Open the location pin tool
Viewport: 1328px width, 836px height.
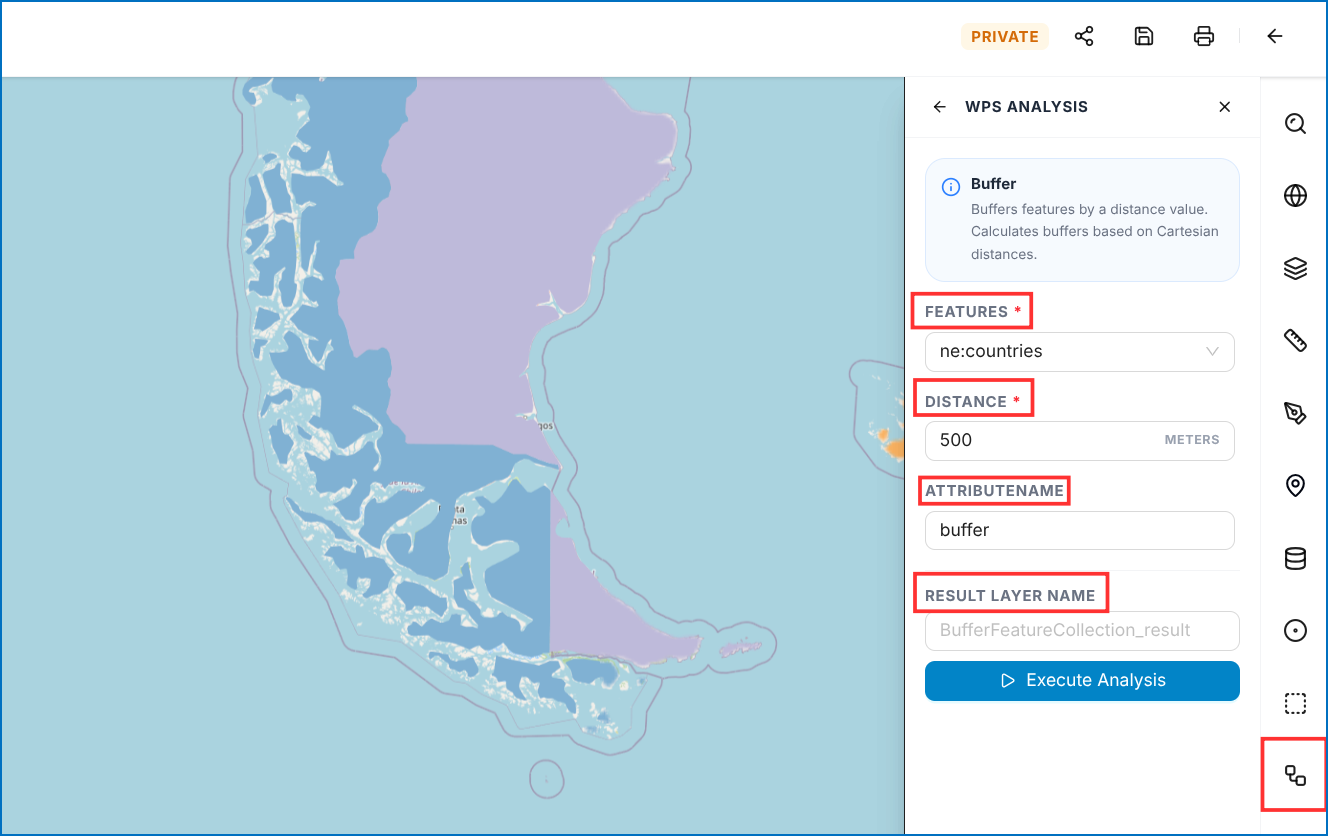pyautogui.click(x=1295, y=486)
